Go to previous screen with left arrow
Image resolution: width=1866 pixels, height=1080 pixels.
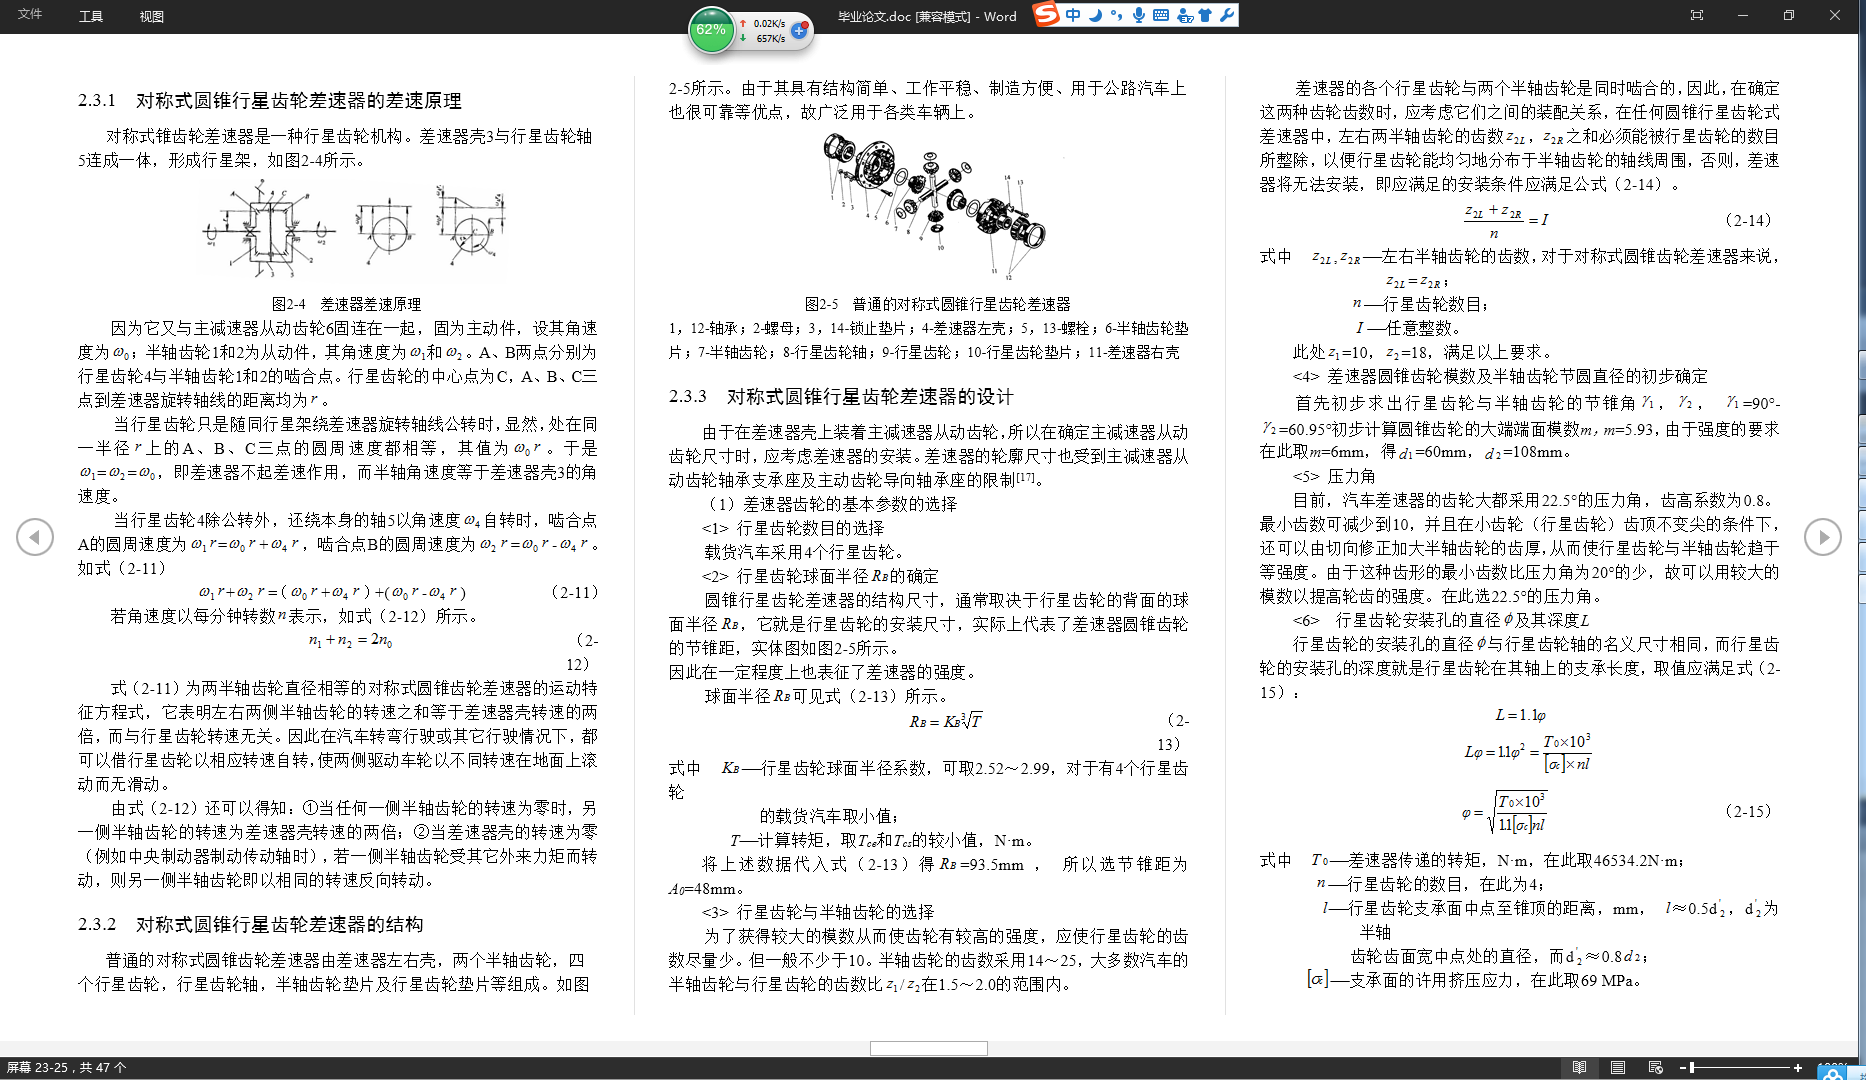(x=35, y=537)
